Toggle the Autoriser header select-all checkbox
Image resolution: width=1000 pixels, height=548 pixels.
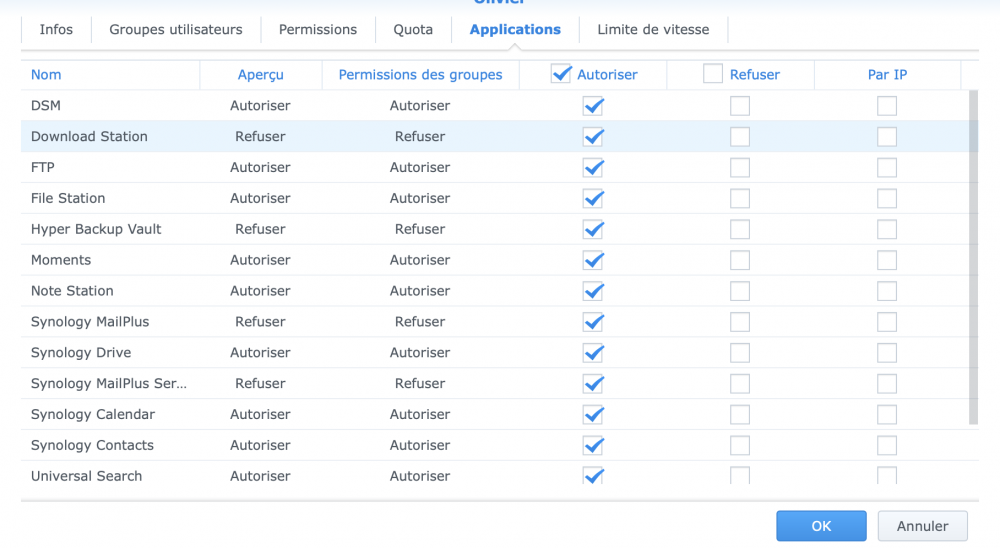click(x=561, y=74)
